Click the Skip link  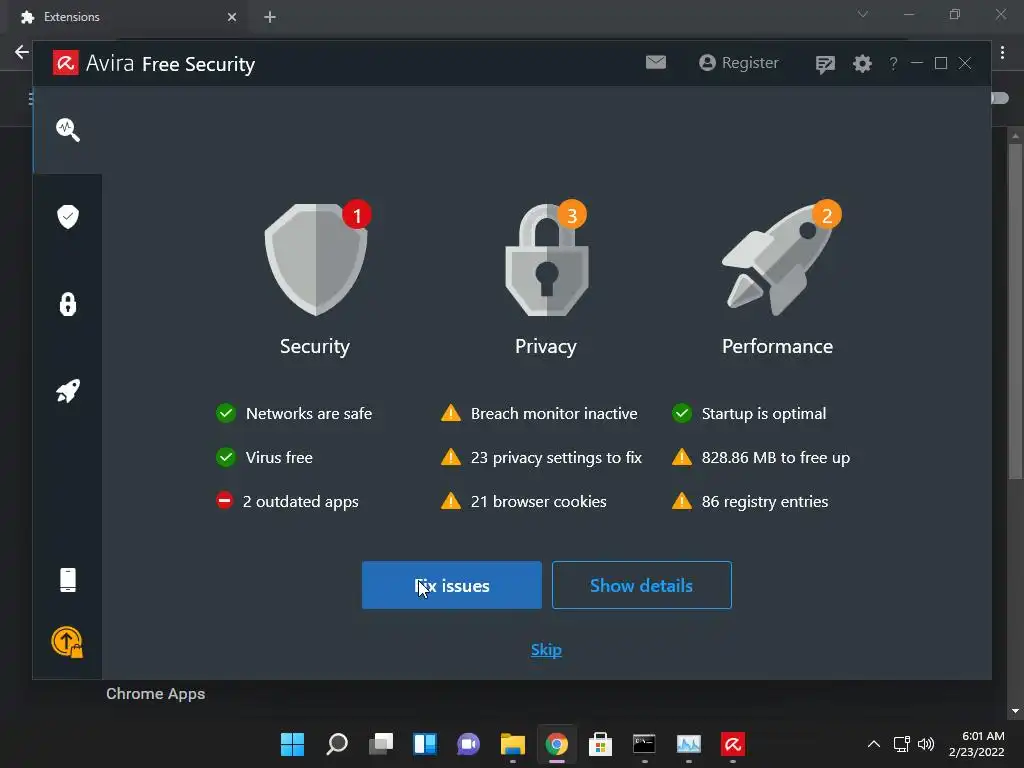click(x=546, y=650)
